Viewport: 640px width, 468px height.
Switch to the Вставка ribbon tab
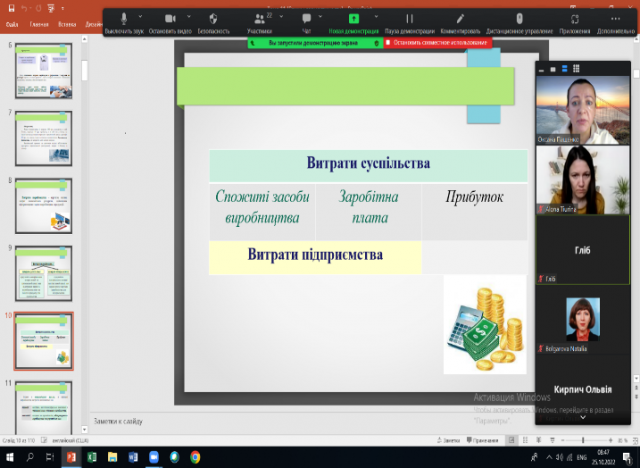(x=67, y=24)
